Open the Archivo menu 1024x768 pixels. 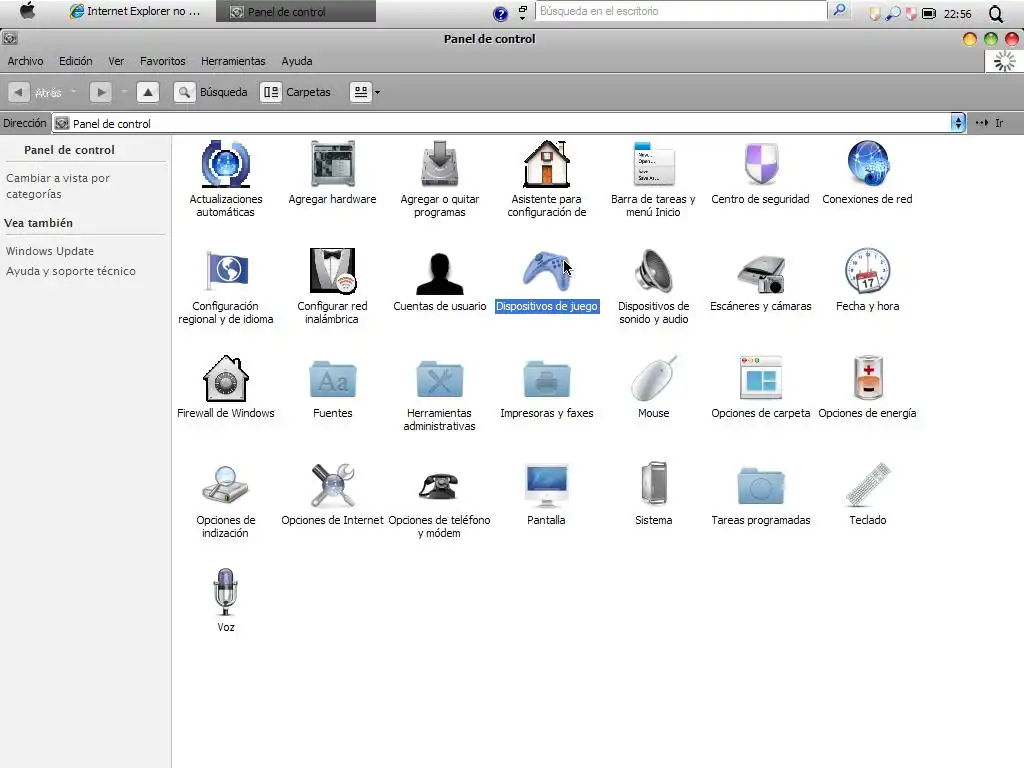[25, 61]
